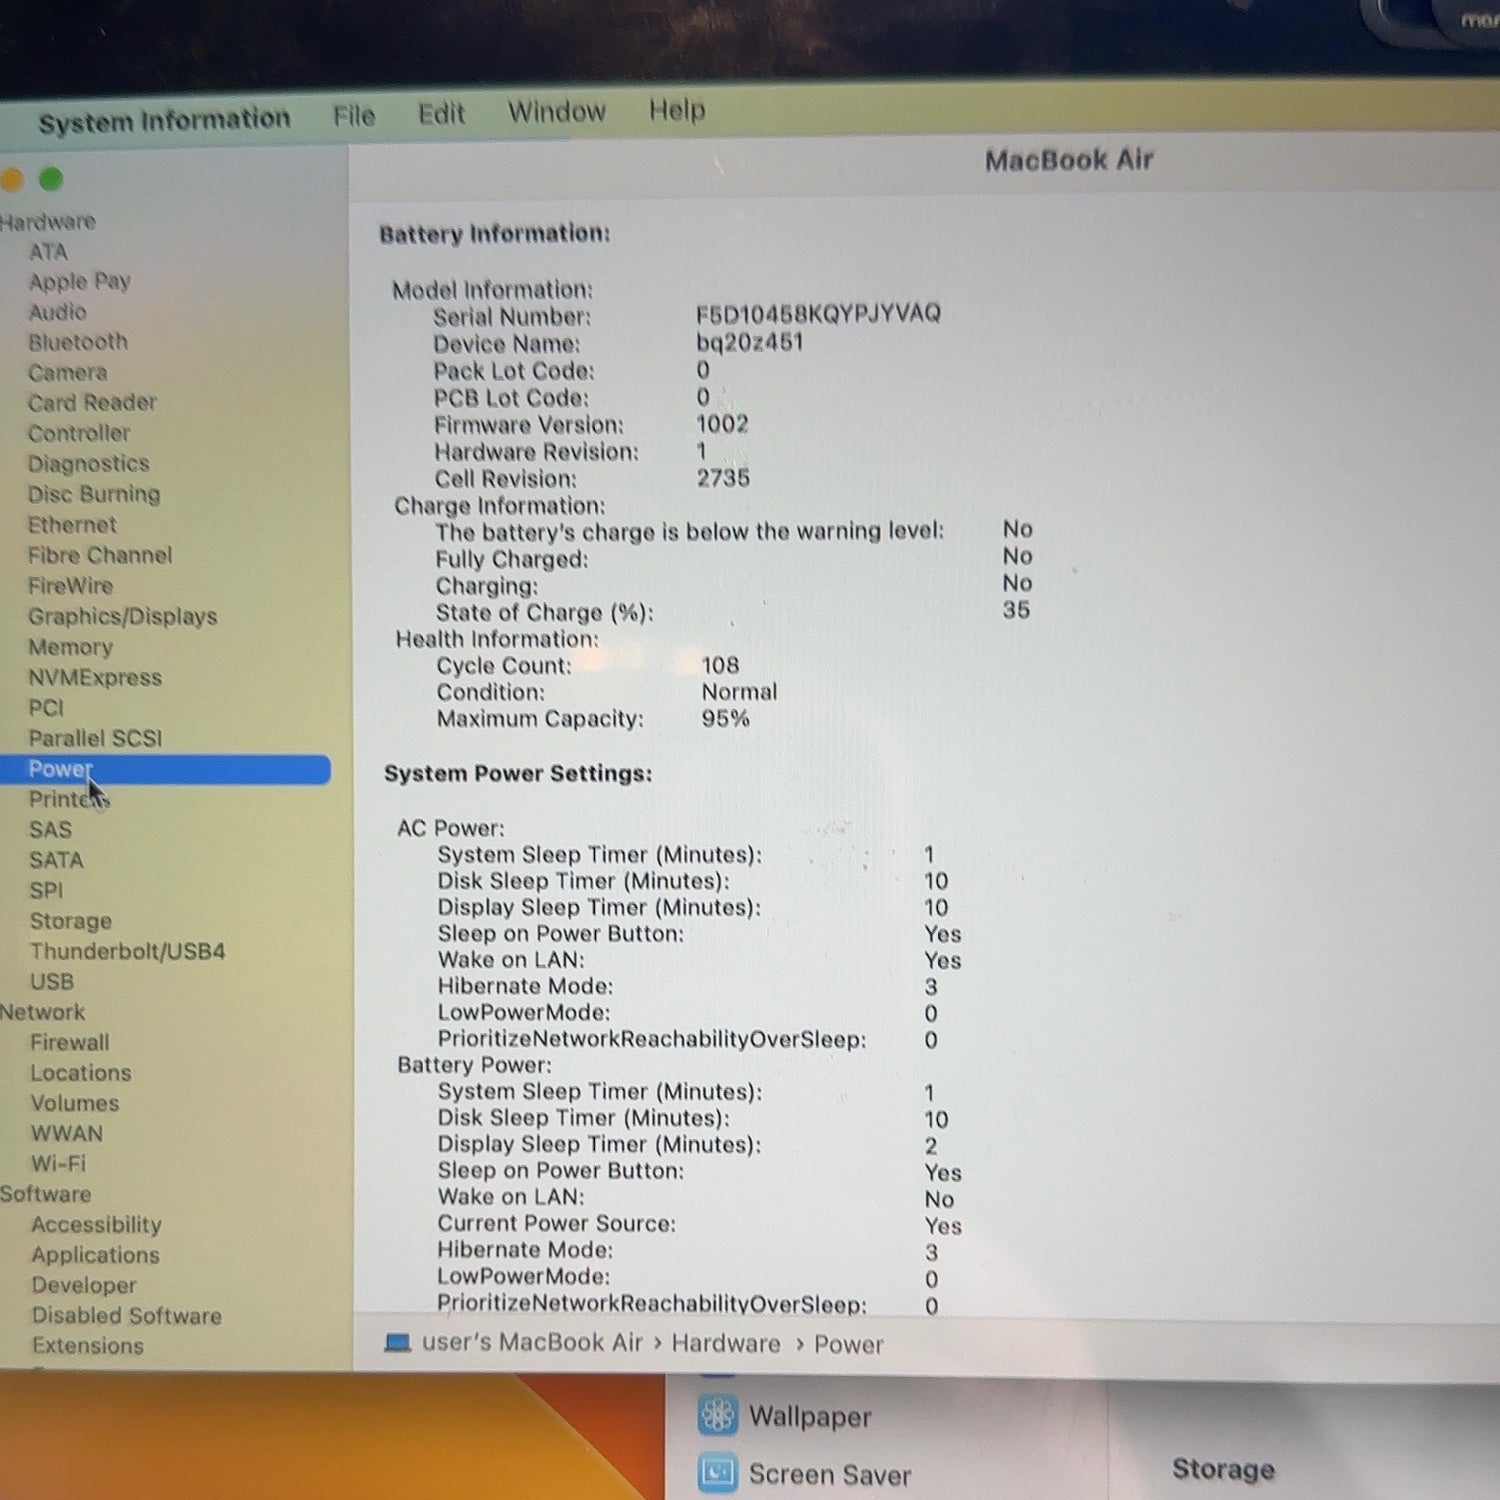Select Fibre Channel in the sidebar
This screenshot has width=1500, height=1500.
[100, 556]
